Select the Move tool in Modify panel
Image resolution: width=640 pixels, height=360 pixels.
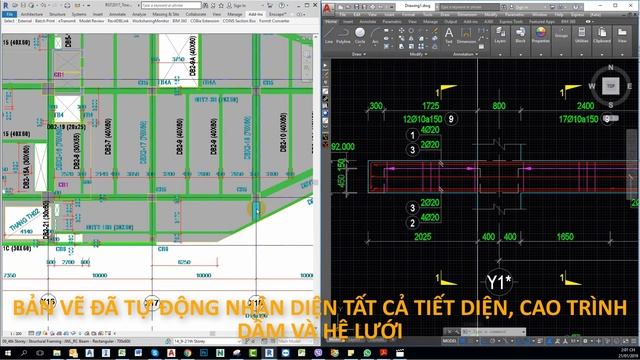tap(402, 31)
